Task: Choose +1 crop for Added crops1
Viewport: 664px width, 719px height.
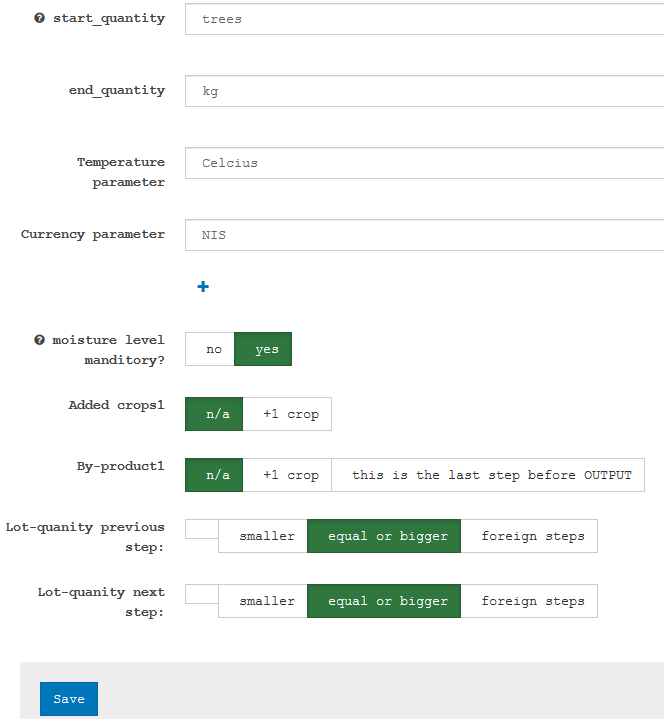Action: pyautogui.click(x=287, y=414)
